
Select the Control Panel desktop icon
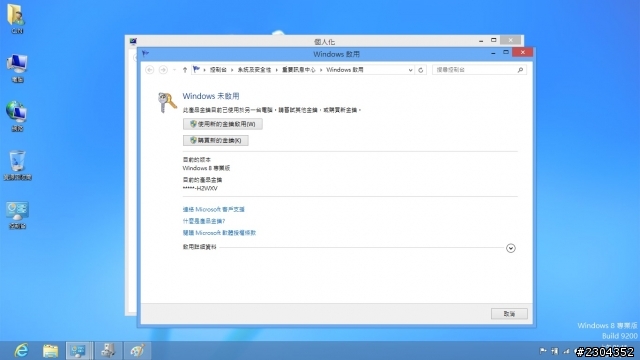click(x=17, y=214)
